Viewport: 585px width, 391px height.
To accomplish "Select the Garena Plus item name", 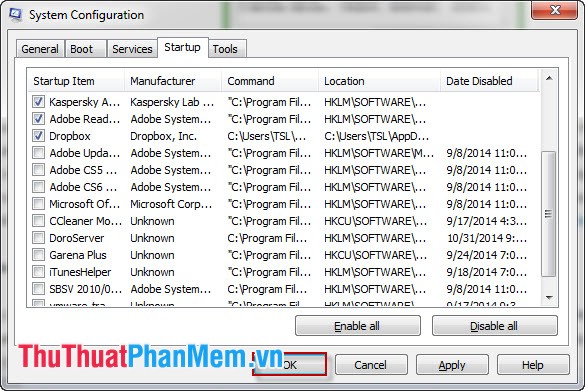I will tap(78, 255).
